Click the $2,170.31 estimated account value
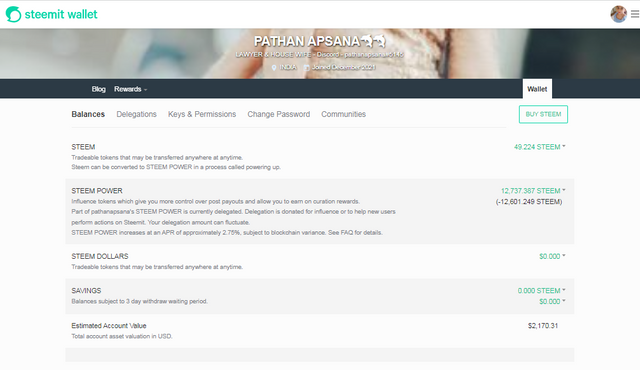This screenshot has height=370, width=640. coord(543,326)
